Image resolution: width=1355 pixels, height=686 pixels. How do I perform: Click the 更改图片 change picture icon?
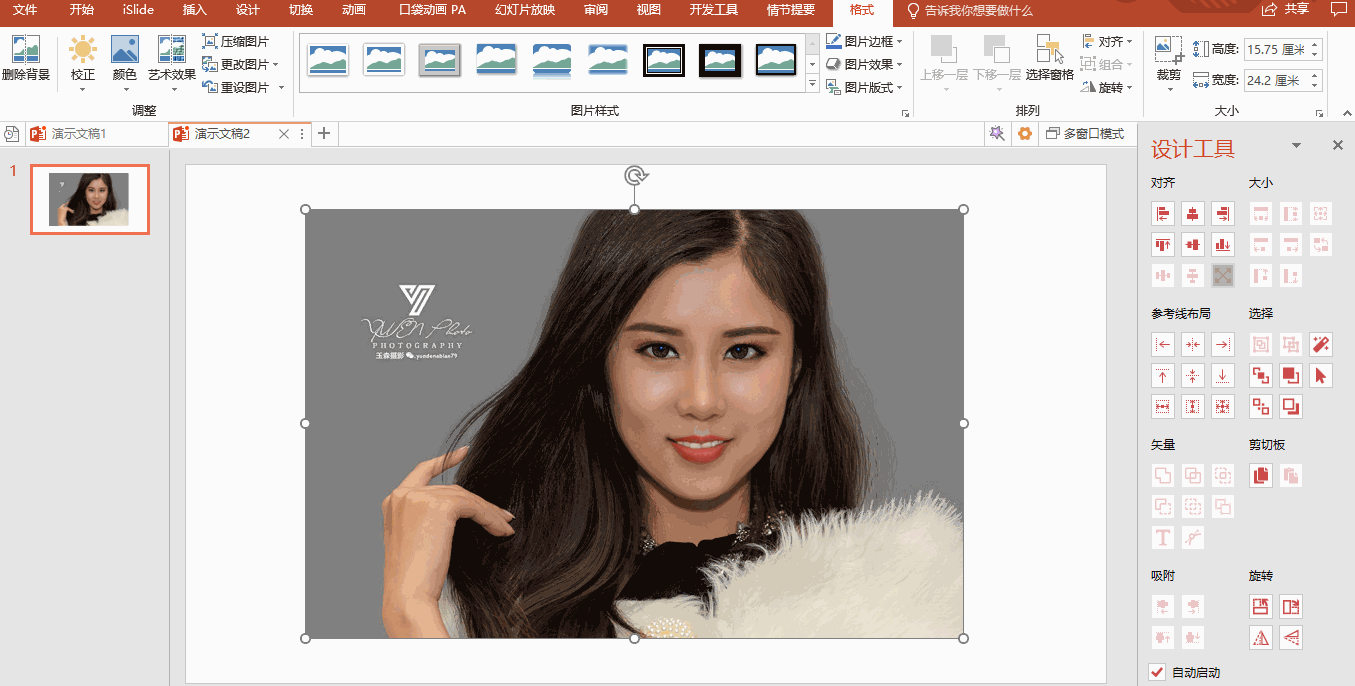(237, 63)
